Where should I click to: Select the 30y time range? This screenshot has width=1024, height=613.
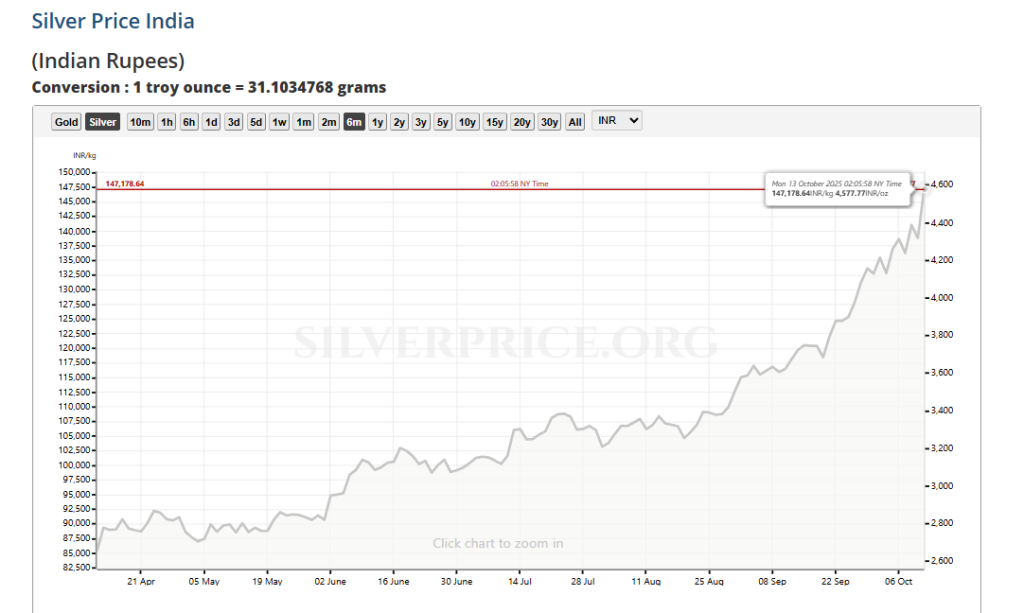[x=549, y=122]
